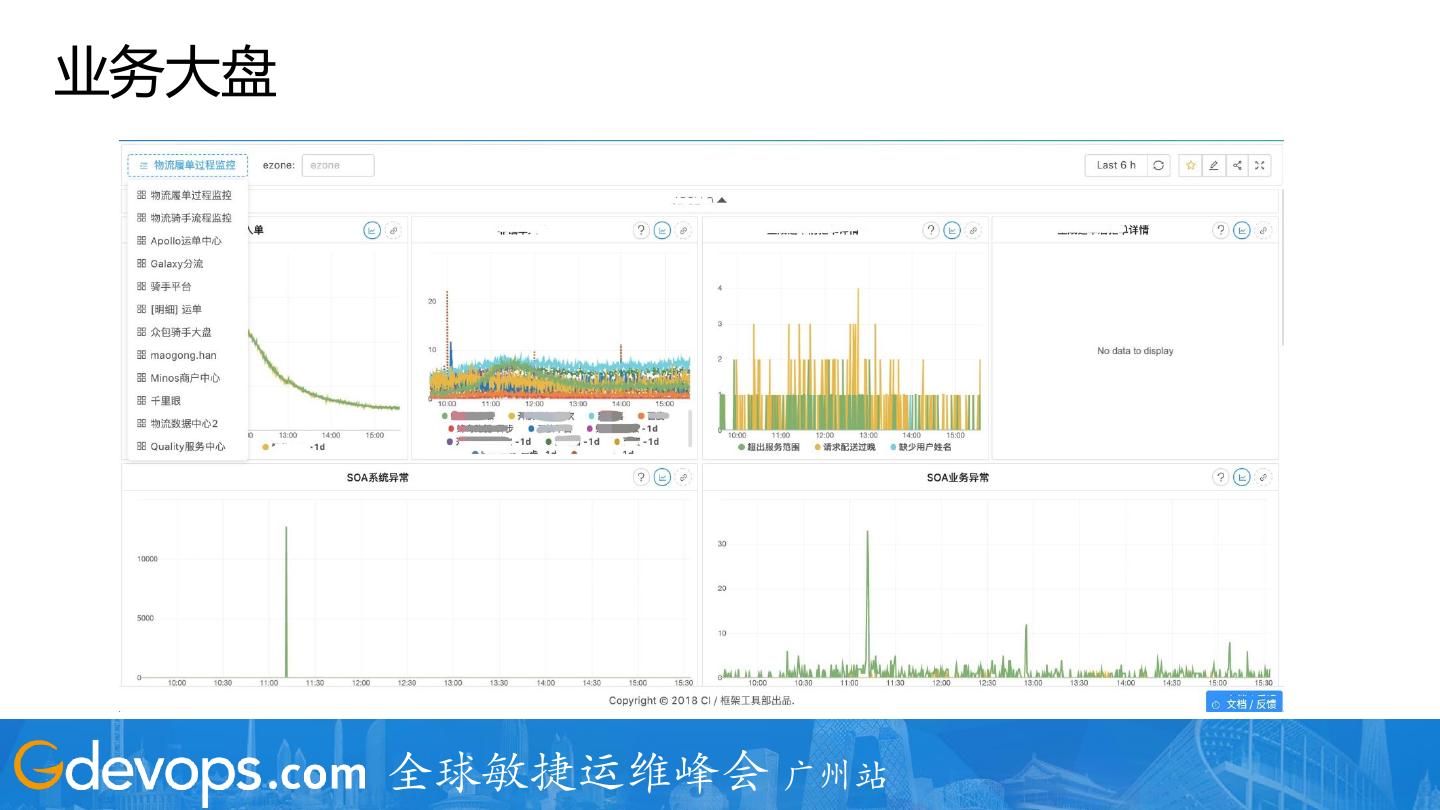Viewport: 1440px width, 810px height.
Task: Click the link icon on the green curve panel
Action: pyautogui.click(x=394, y=230)
